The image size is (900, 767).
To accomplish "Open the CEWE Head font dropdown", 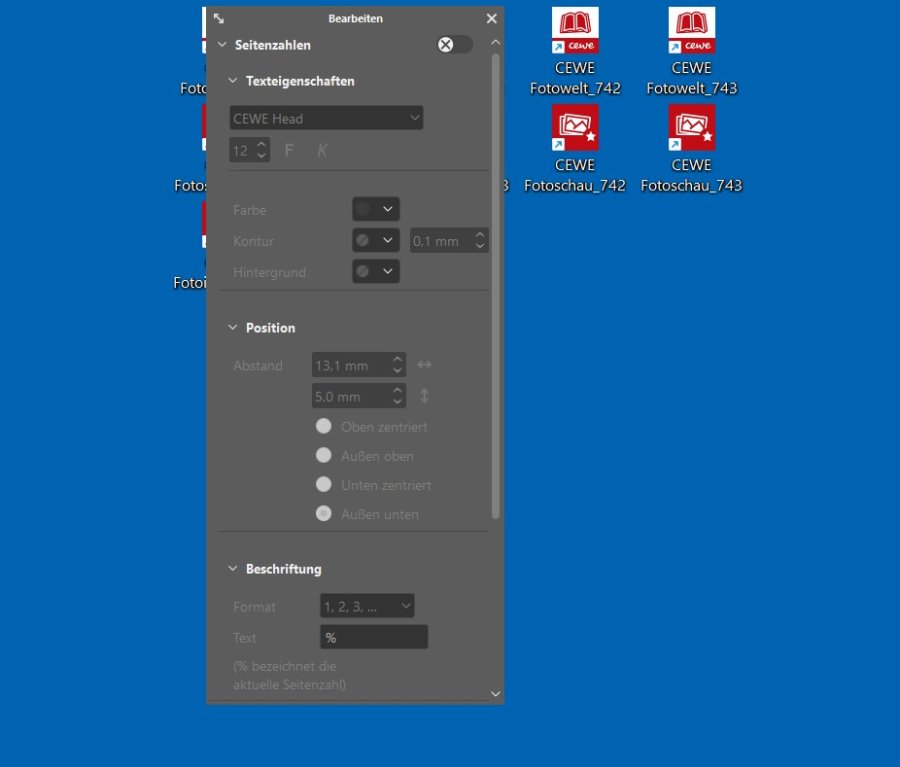I will coord(326,118).
